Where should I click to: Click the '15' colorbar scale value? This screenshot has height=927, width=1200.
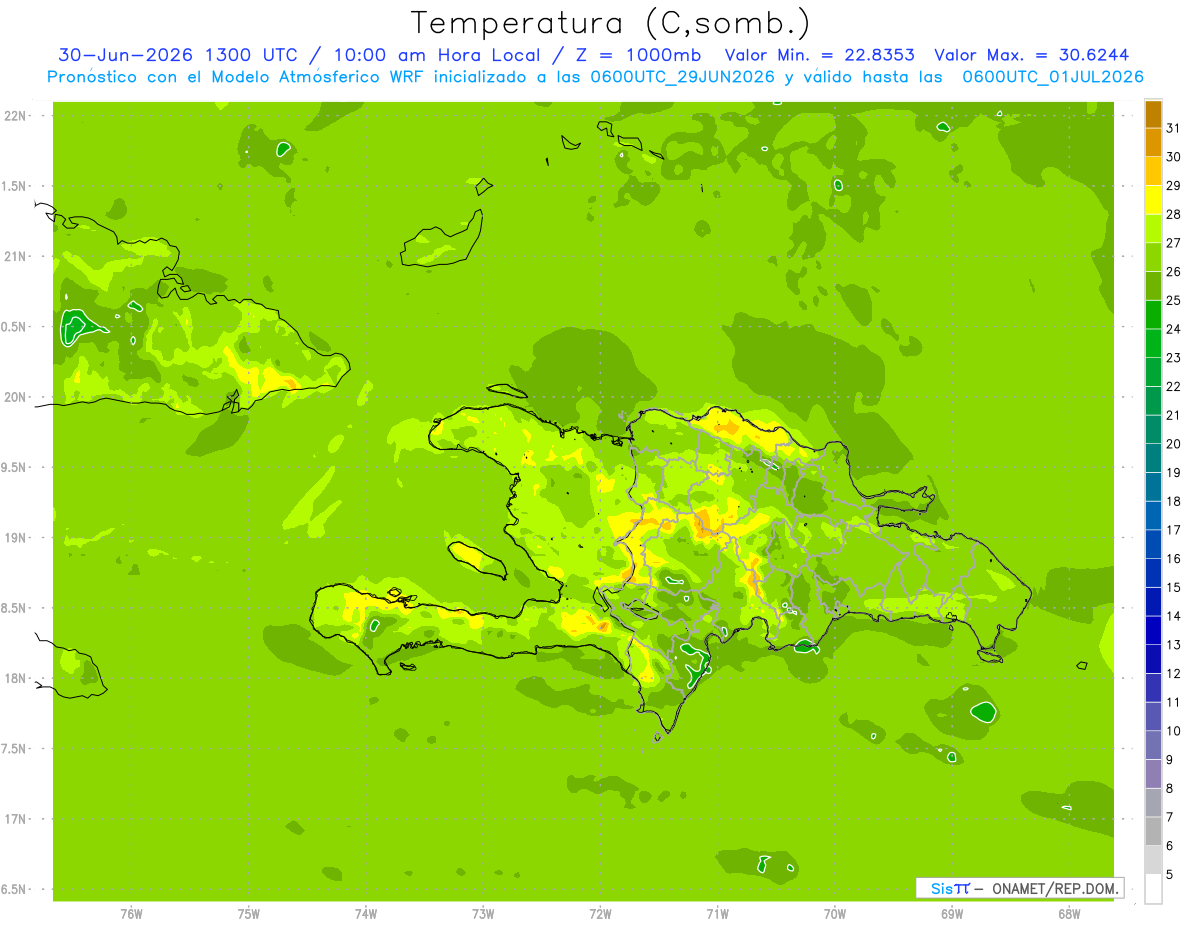pos(1174,588)
